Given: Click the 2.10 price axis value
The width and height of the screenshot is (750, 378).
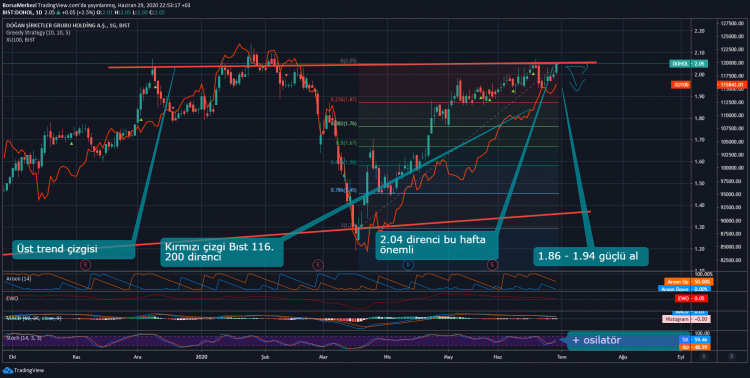Looking at the screenshot, I should (699, 53).
